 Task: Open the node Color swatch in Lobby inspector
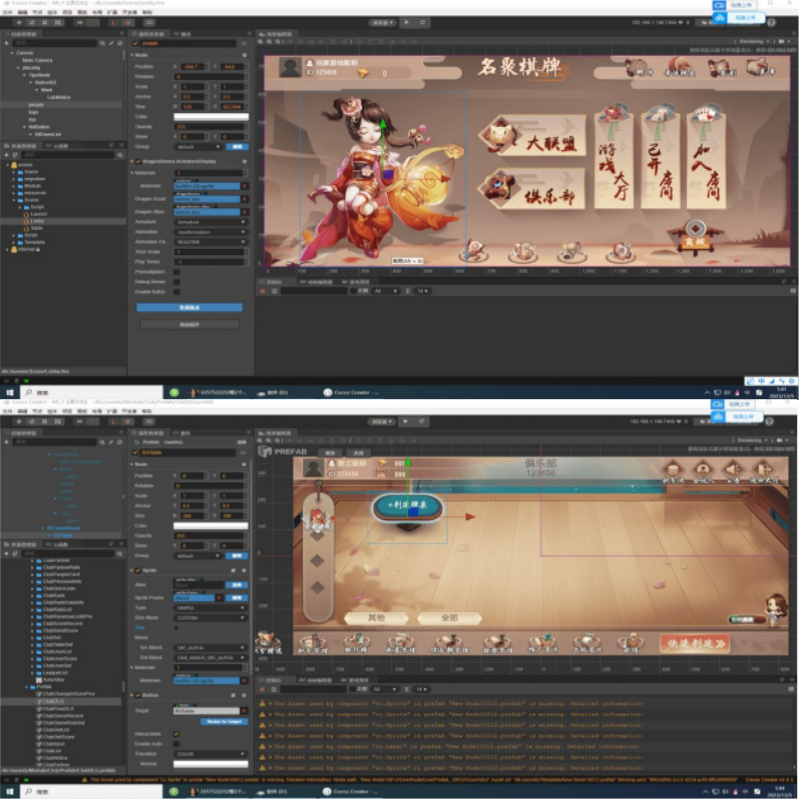click(211, 116)
